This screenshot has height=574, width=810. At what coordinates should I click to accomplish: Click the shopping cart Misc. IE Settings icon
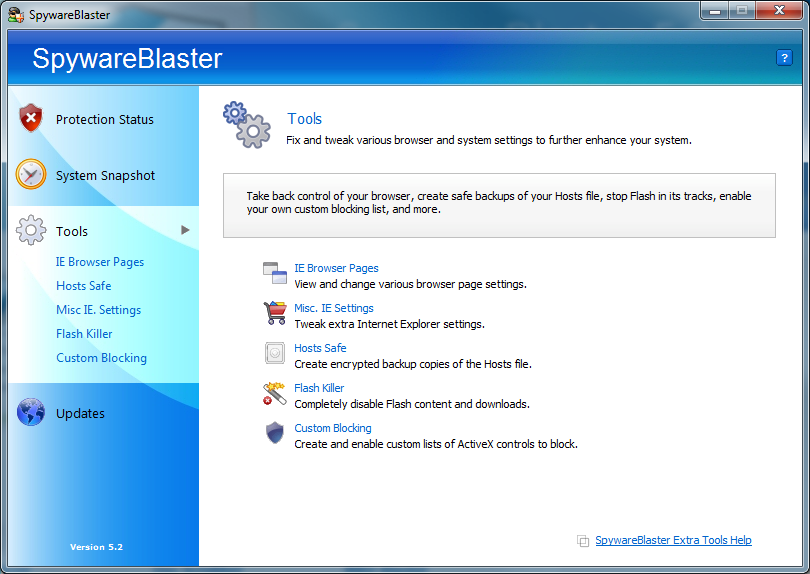click(x=274, y=313)
